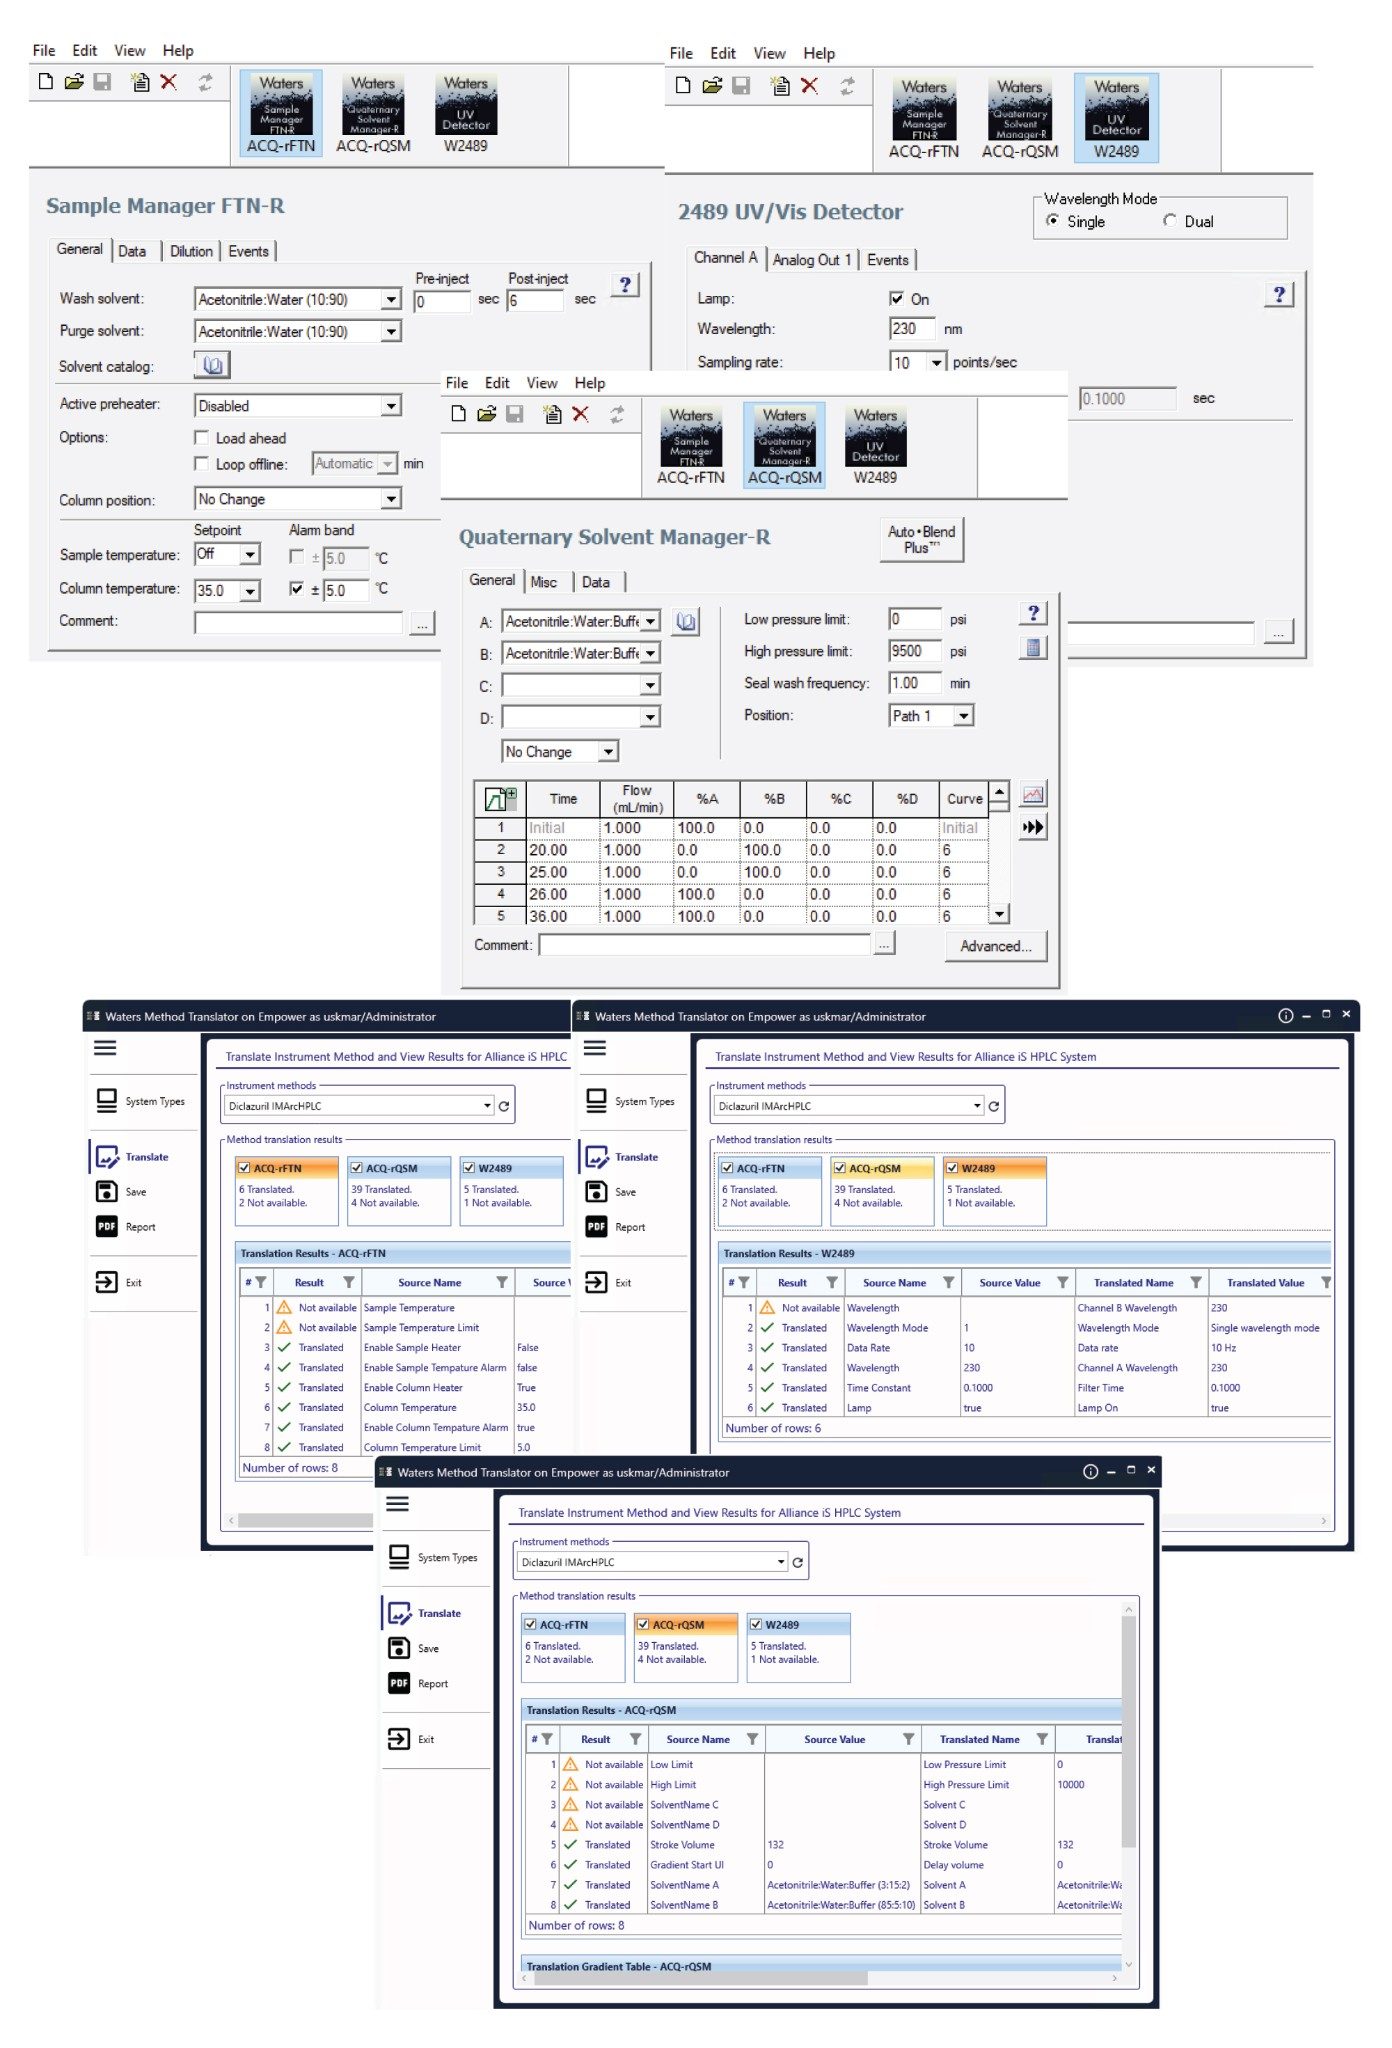Click Save icon in W2489 Method Translator window
The image size is (1392, 2048).
pyautogui.click(x=596, y=1191)
